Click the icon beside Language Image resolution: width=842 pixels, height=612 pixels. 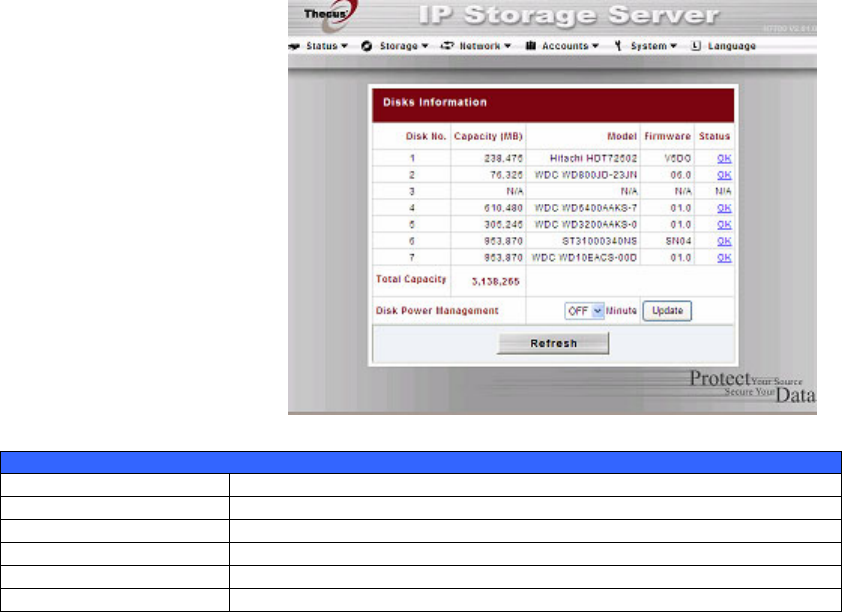coord(696,46)
